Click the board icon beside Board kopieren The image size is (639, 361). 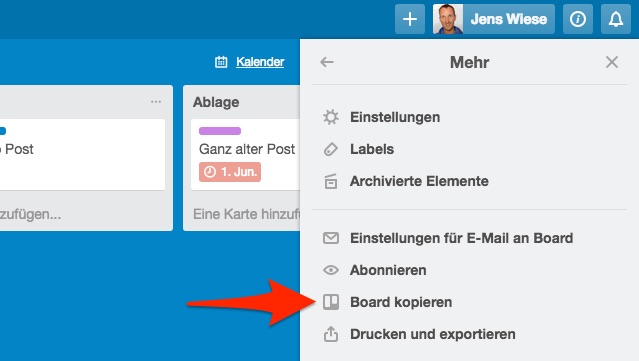(331, 302)
